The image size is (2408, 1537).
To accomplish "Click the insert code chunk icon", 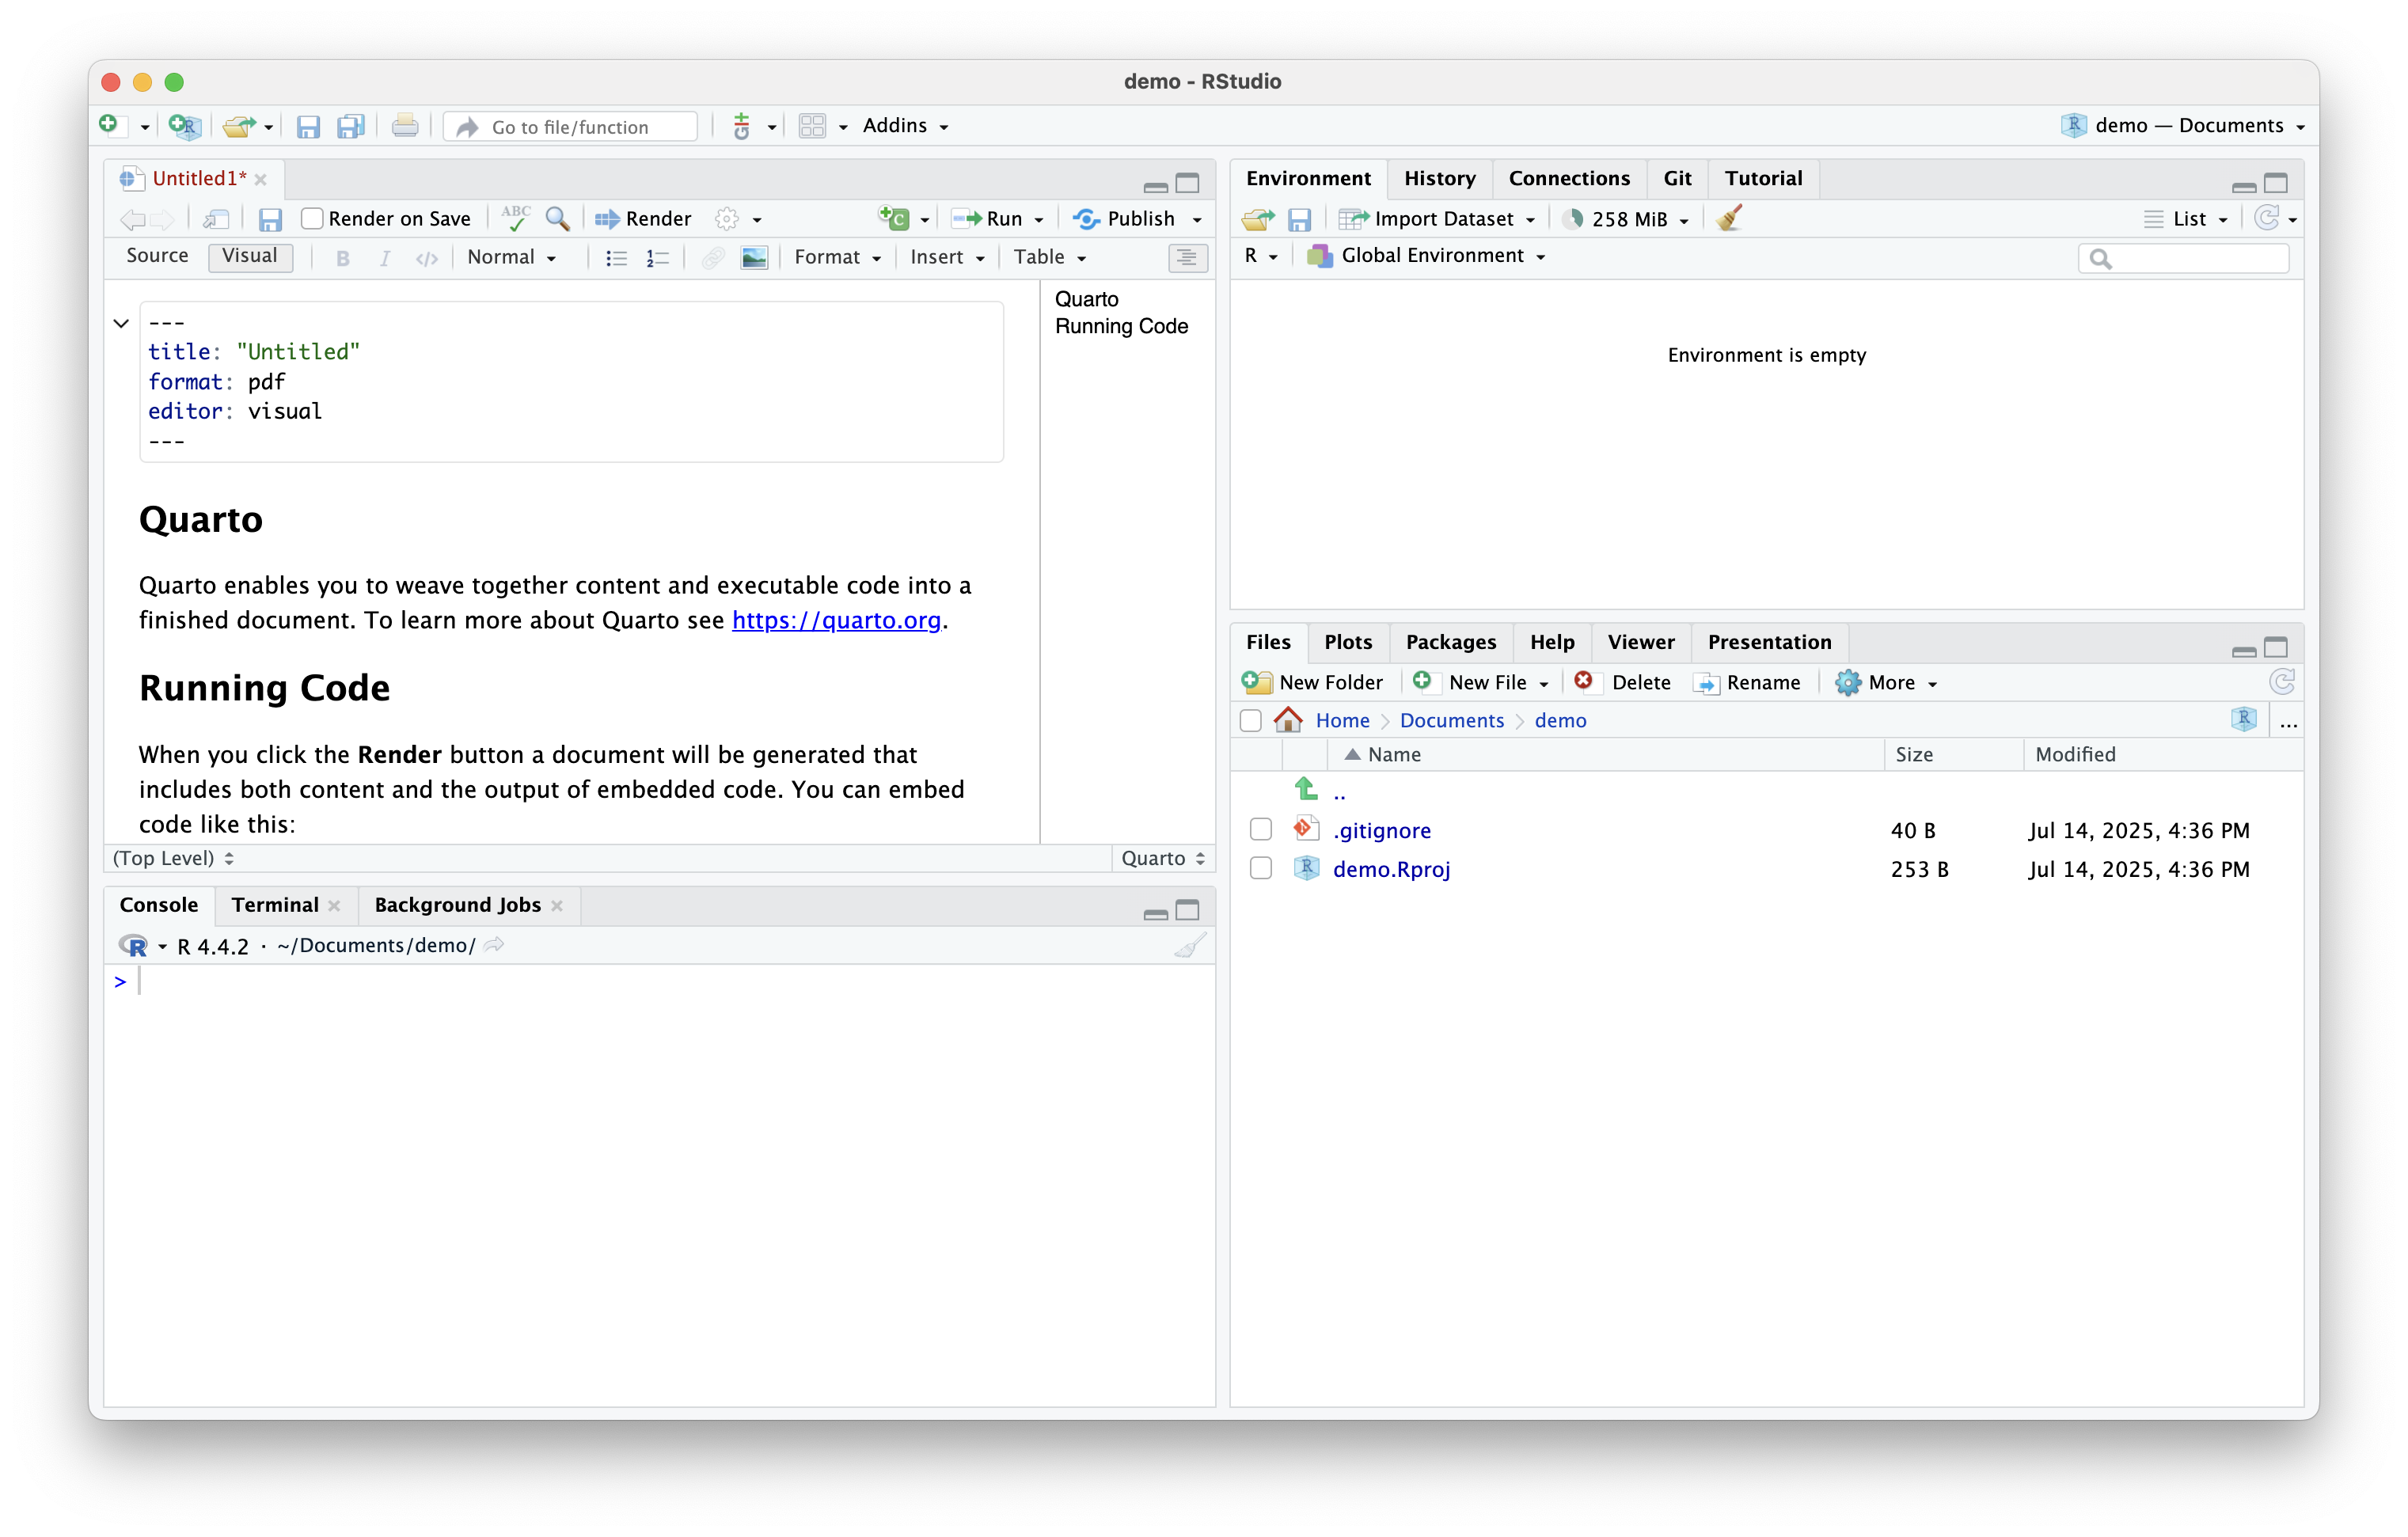I will coord(894,218).
